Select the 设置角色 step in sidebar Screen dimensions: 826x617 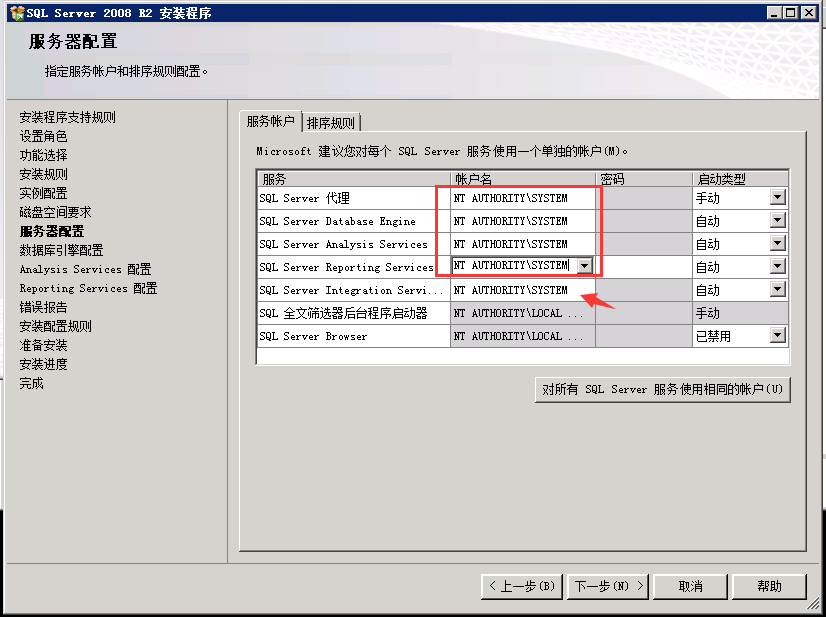click(43, 136)
